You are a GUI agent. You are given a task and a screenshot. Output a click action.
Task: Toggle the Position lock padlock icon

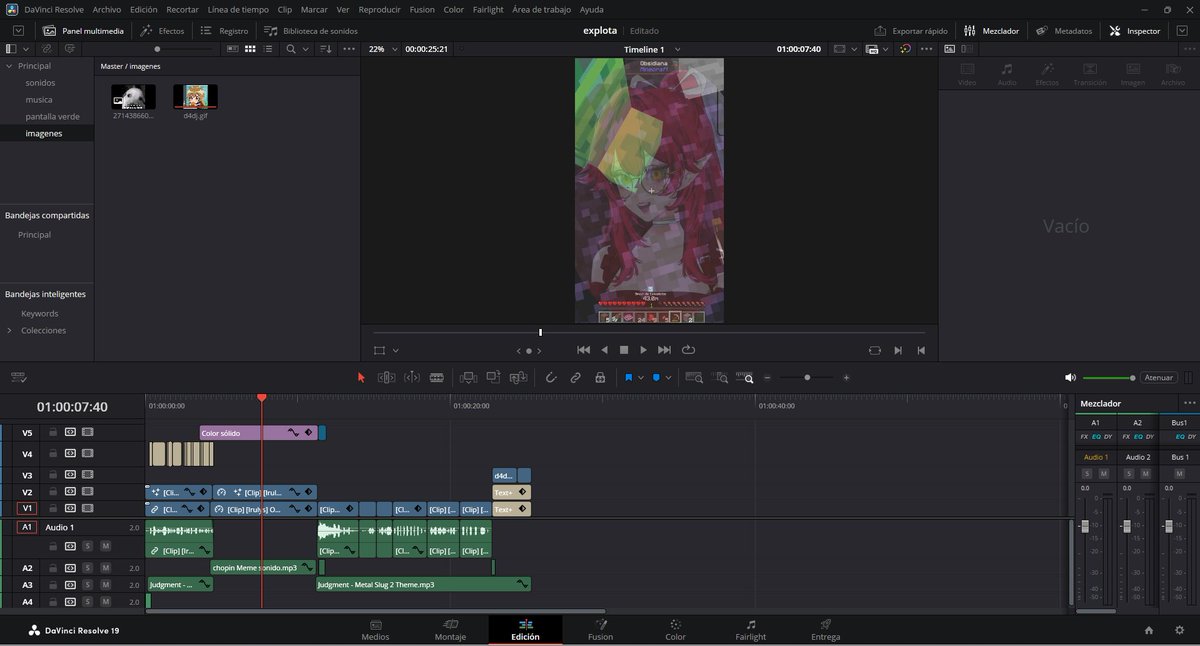600,377
